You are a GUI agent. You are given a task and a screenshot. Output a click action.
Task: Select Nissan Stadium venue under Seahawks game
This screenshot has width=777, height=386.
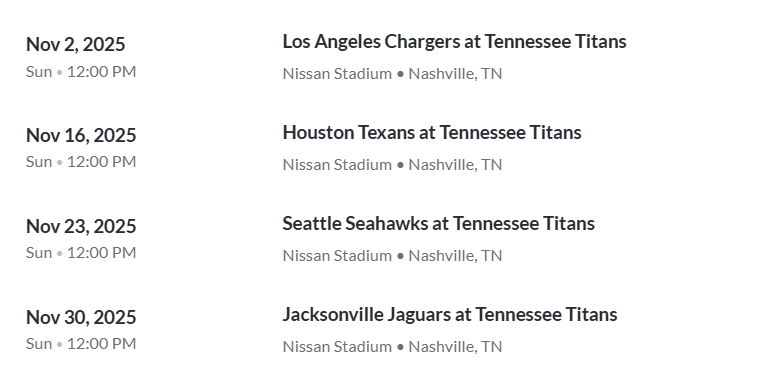click(x=337, y=256)
